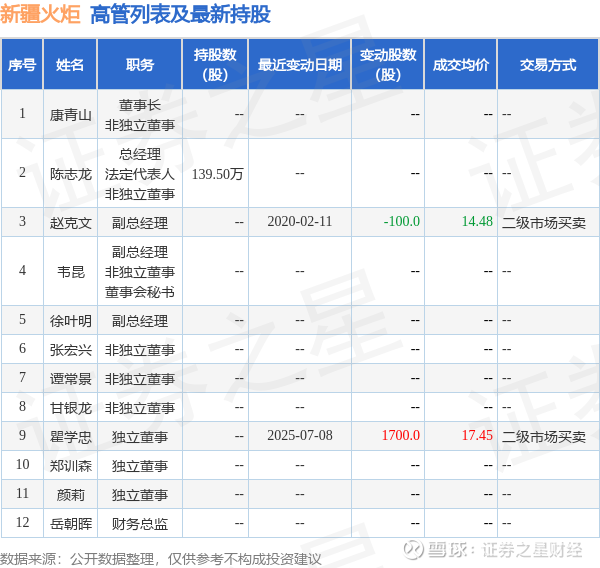The width and height of the screenshot is (600, 568).
Task: Click the name 岳朝晖
Action: tap(71, 524)
